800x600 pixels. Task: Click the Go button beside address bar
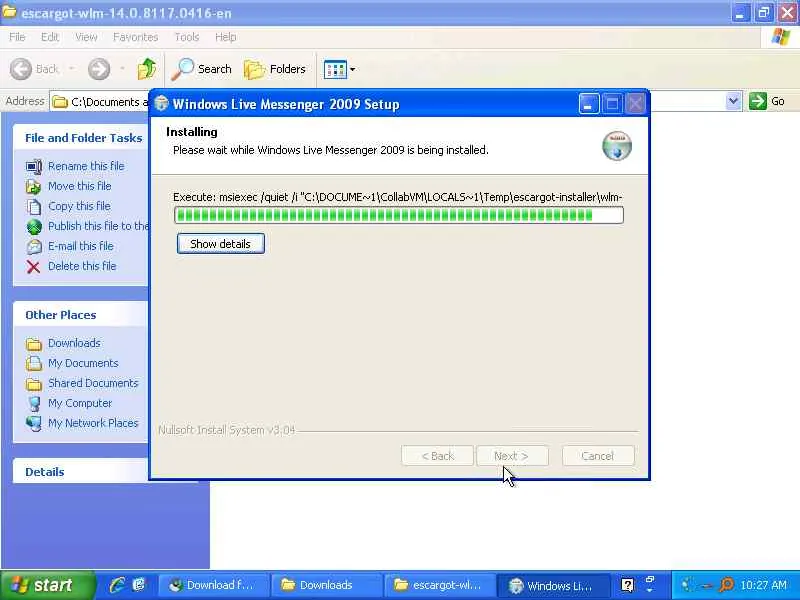767,101
